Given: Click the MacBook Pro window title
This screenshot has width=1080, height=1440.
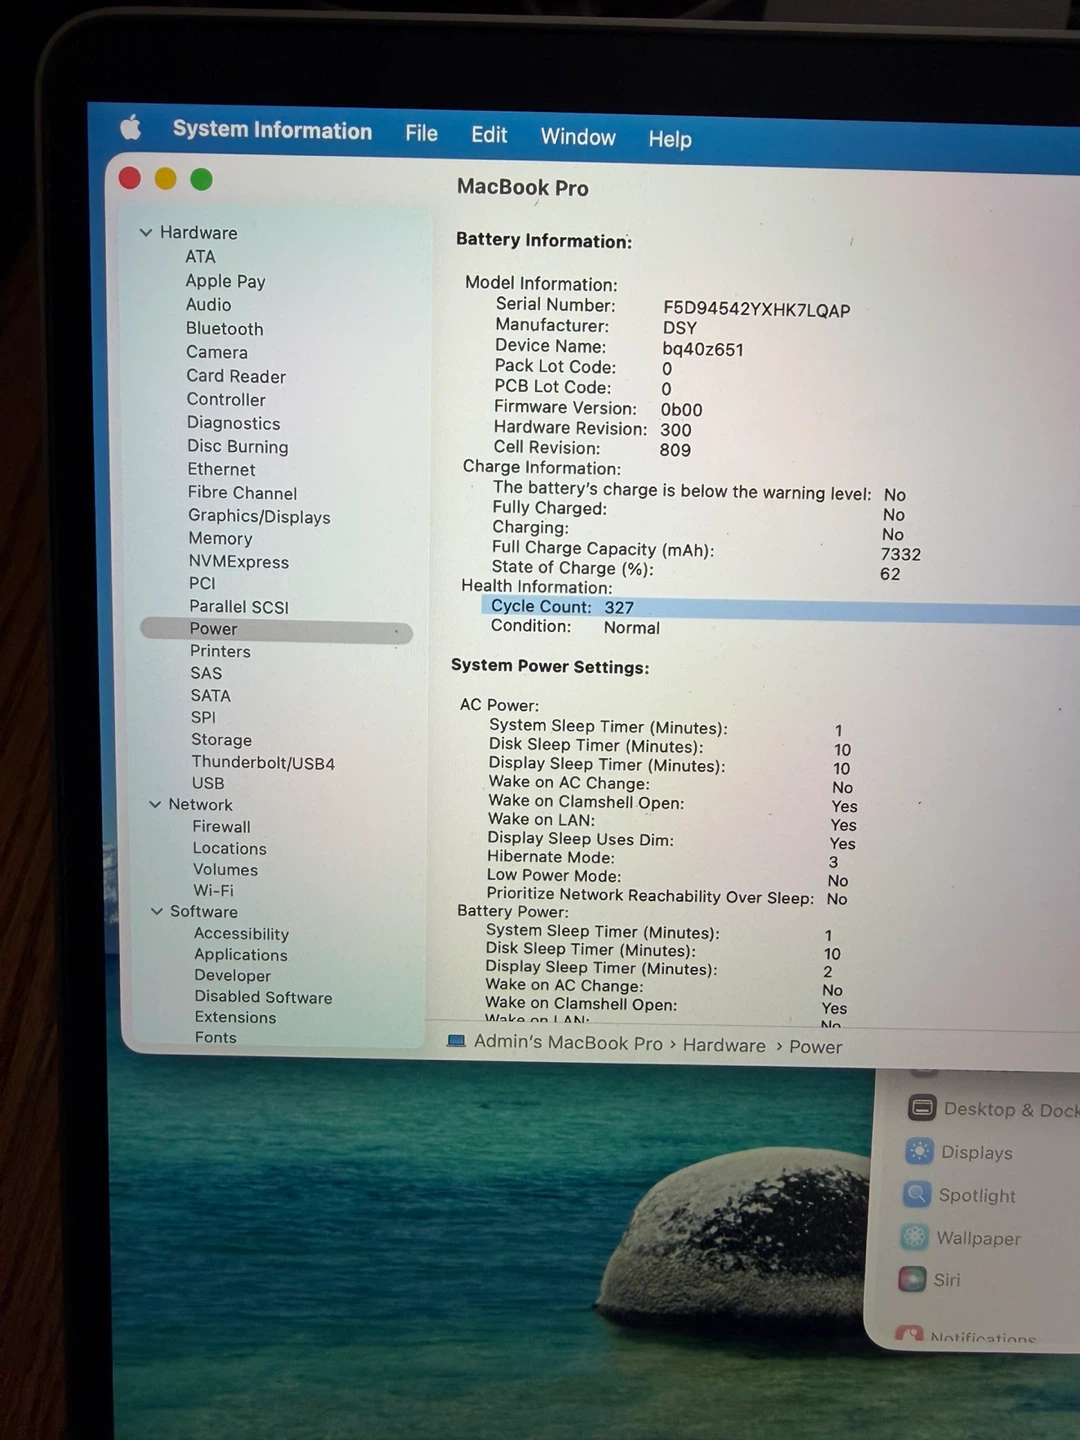Looking at the screenshot, I should [x=523, y=187].
